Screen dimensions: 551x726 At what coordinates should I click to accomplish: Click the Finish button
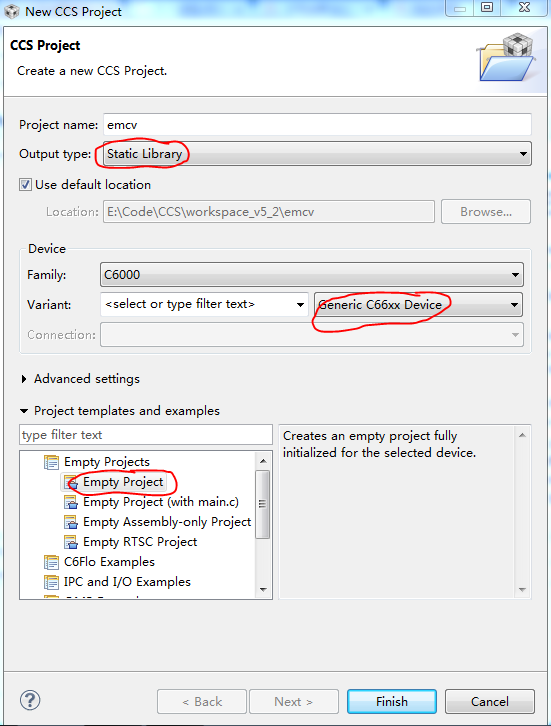click(392, 701)
